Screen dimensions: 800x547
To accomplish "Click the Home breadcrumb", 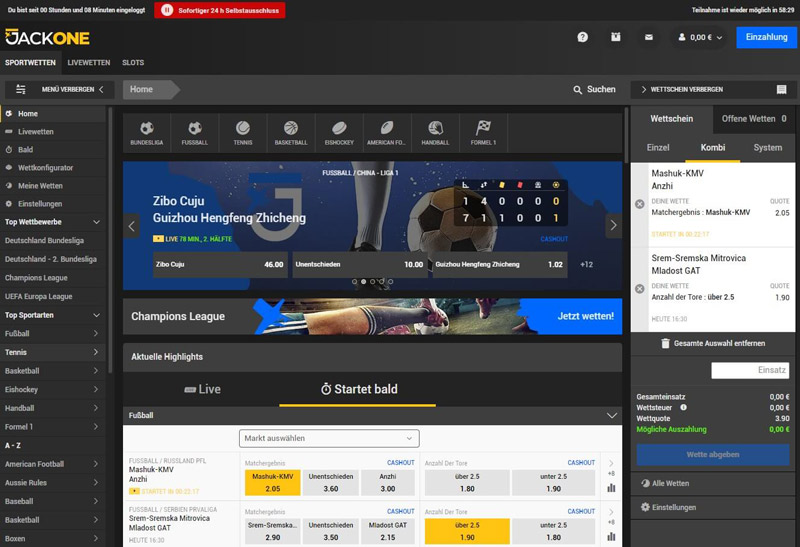I will pyautogui.click(x=151, y=89).
